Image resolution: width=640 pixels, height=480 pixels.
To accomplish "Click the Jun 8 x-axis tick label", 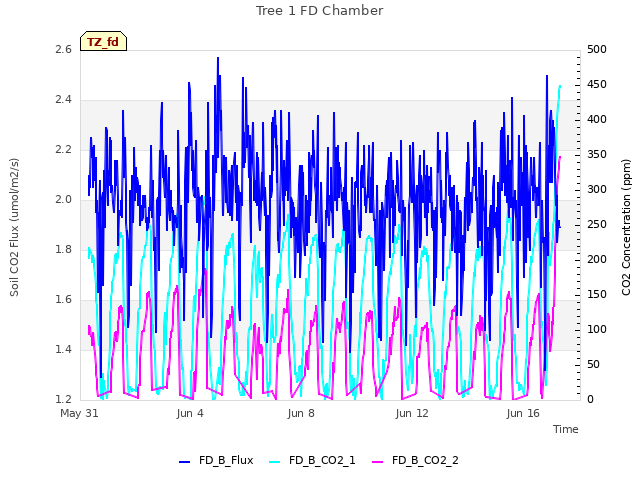I will tap(301, 413).
